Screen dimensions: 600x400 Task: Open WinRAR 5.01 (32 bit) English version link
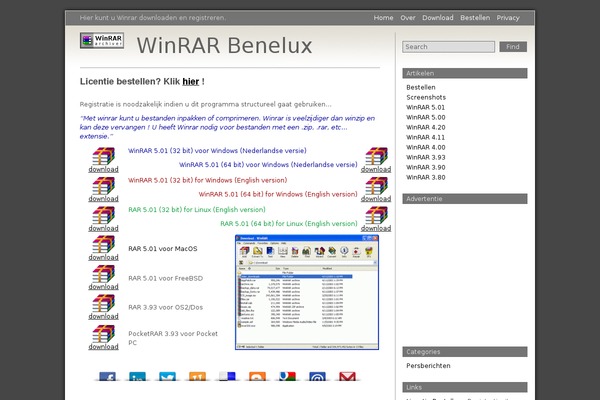[207, 180]
